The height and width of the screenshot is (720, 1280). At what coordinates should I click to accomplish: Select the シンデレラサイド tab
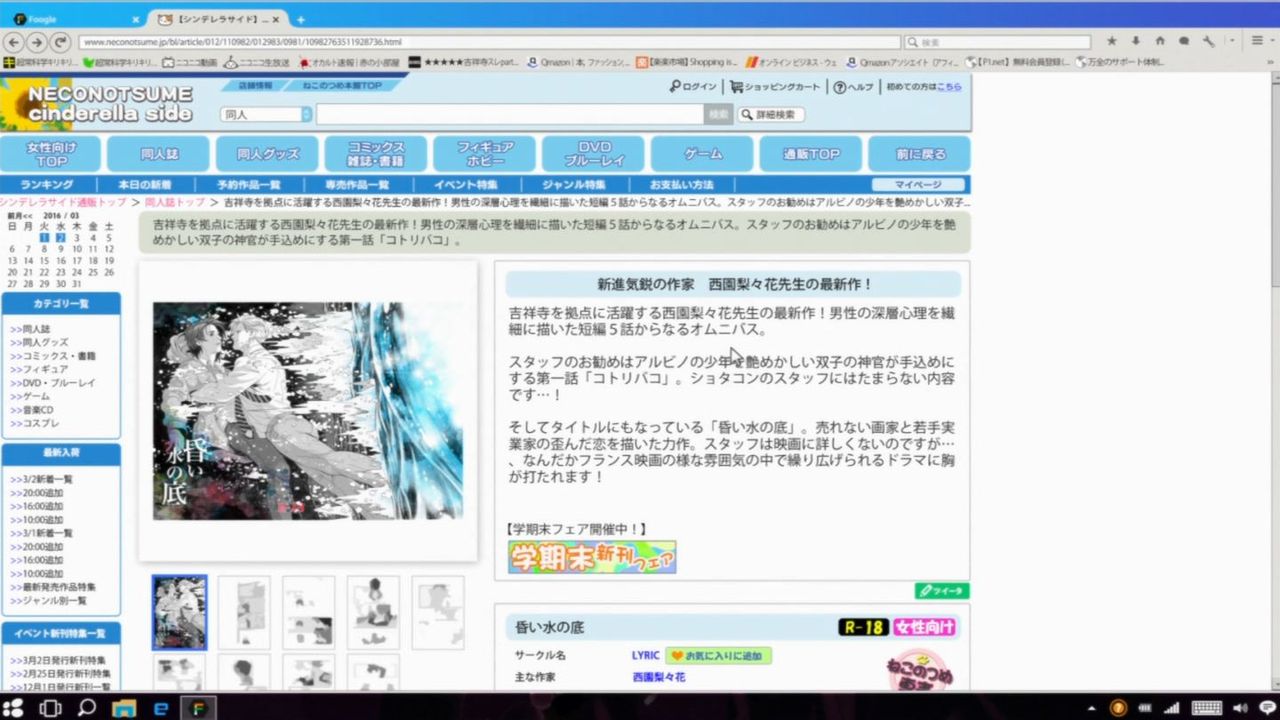(217, 19)
